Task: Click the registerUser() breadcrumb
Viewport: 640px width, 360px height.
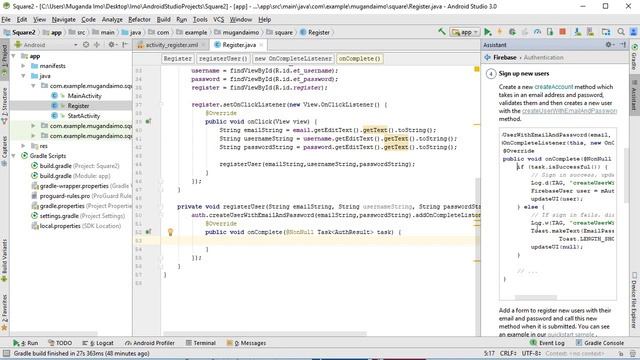Action: (x=223, y=59)
